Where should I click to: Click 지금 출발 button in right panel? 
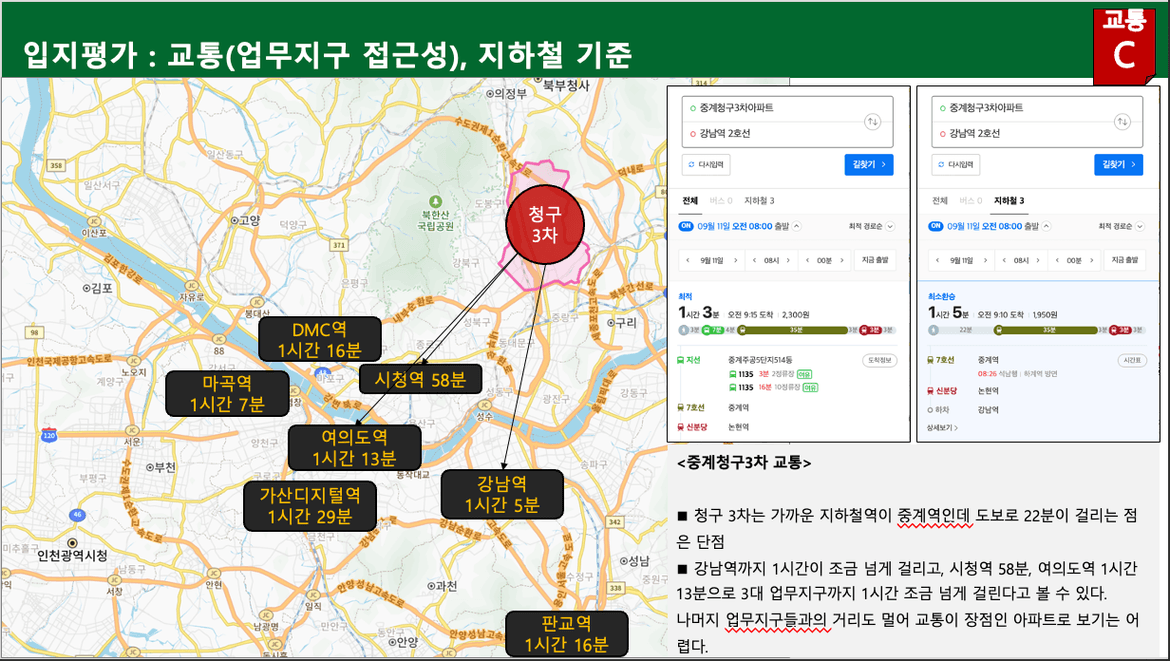click(1125, 260)
